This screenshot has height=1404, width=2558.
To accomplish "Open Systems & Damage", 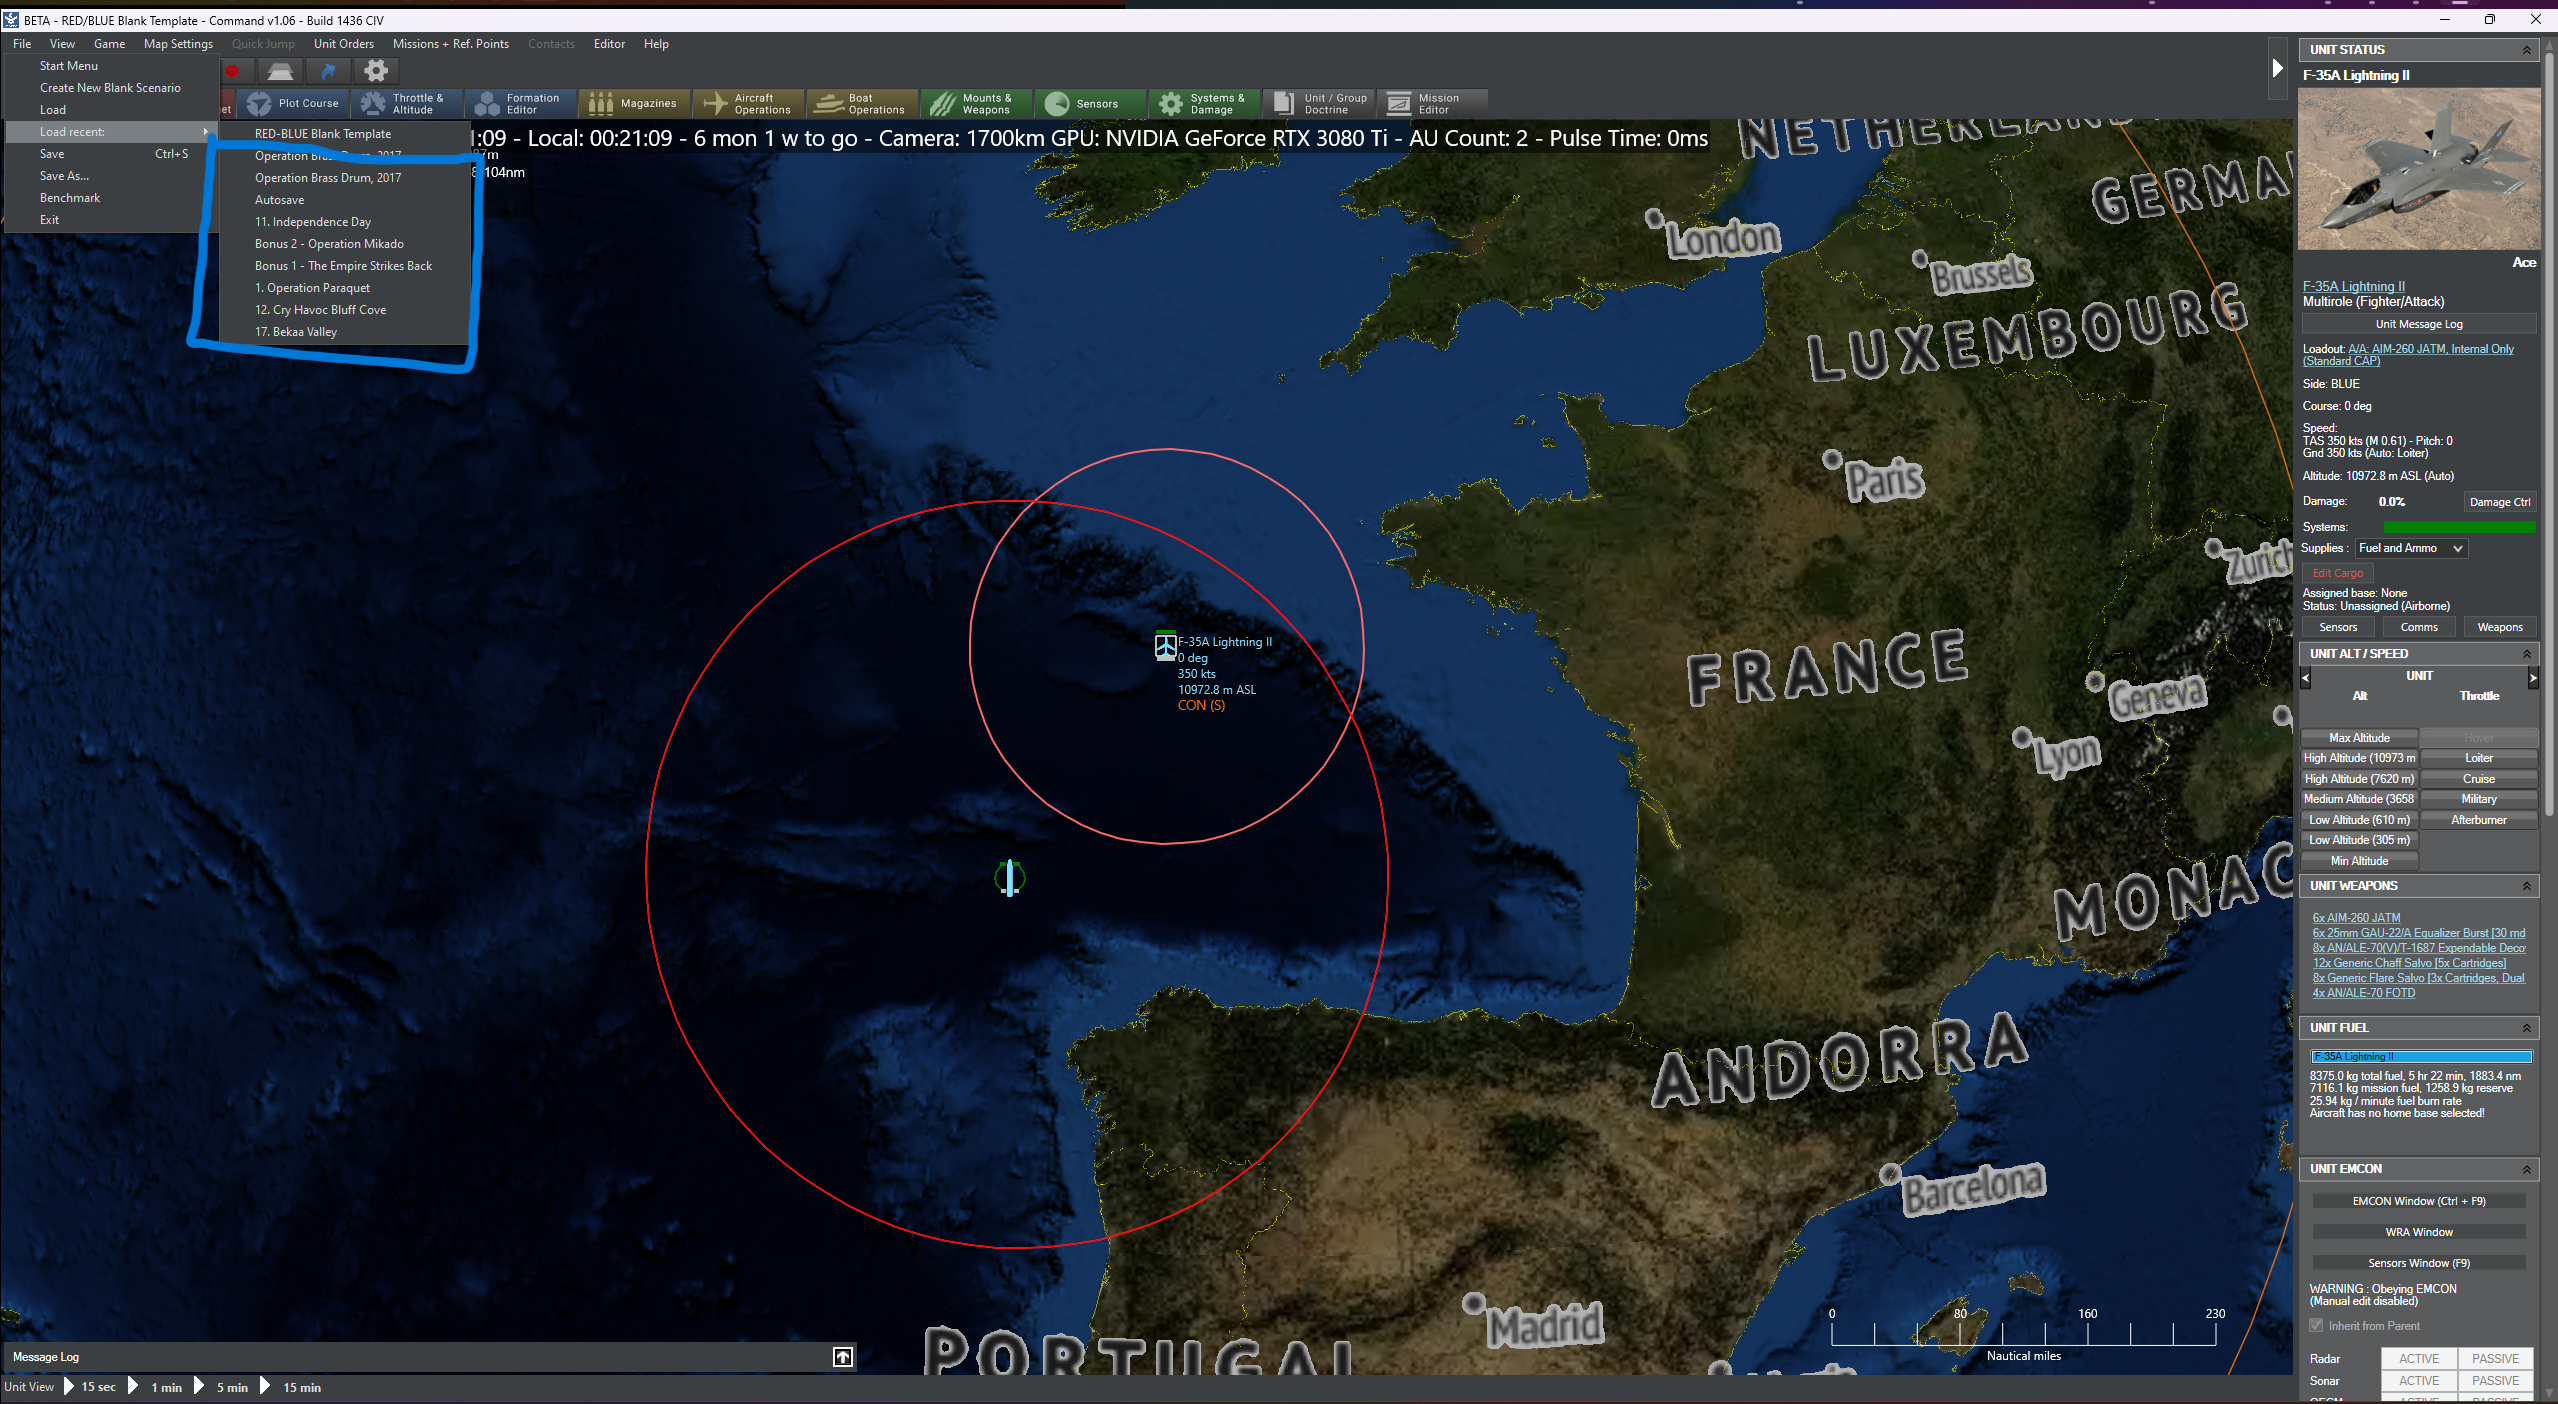I will 1205,103.
